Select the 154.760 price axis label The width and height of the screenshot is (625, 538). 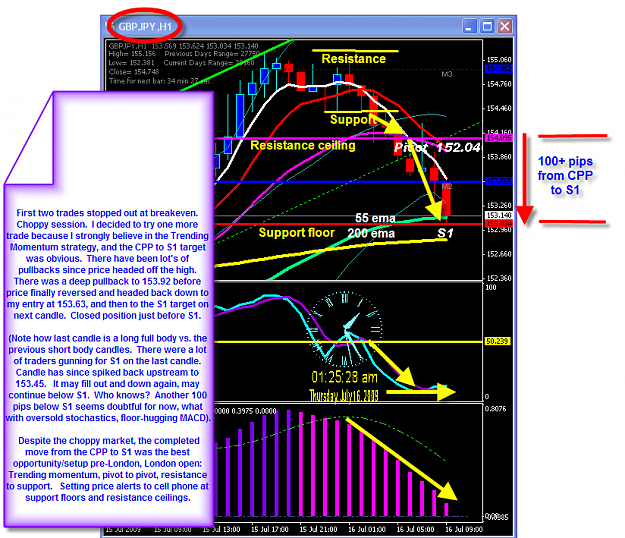(x=499, y=84)
